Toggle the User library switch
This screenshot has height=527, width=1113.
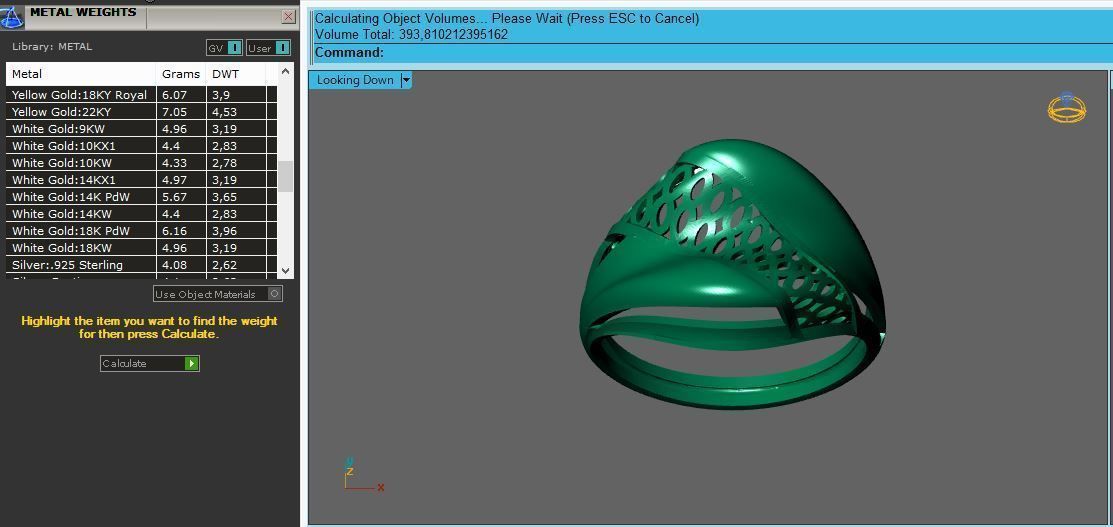pyautogui.click(x=268, y=48)
